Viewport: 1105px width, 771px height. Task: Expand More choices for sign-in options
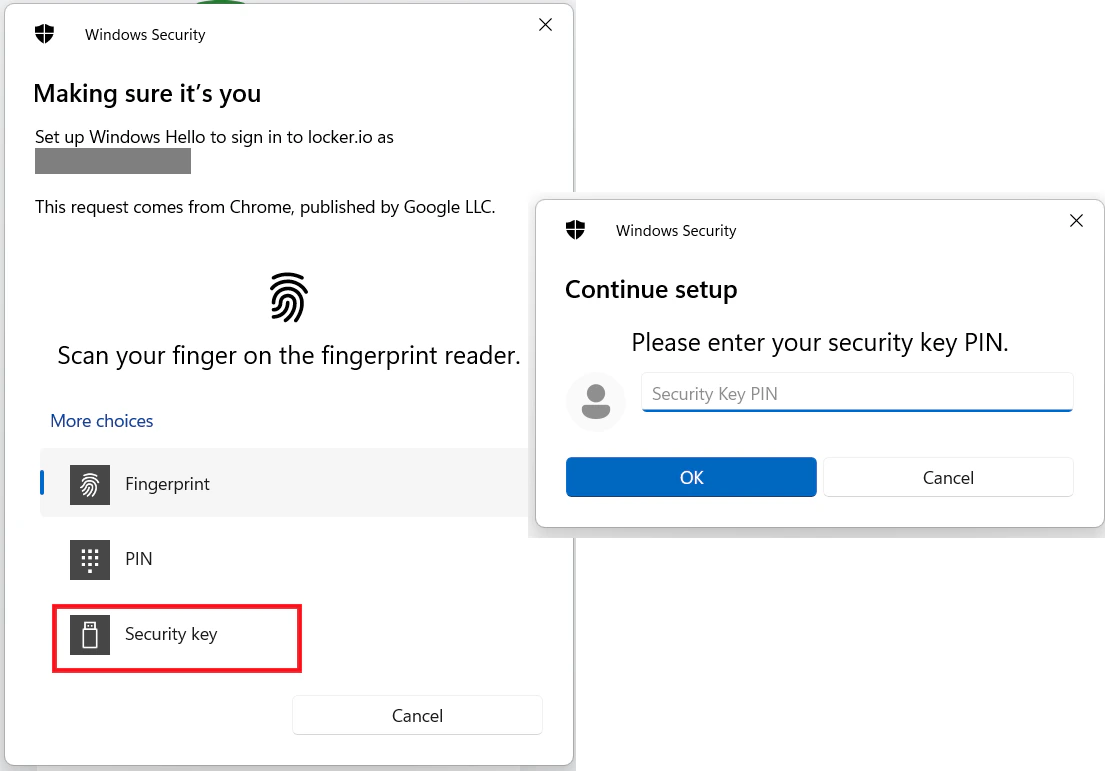(101, 420)
